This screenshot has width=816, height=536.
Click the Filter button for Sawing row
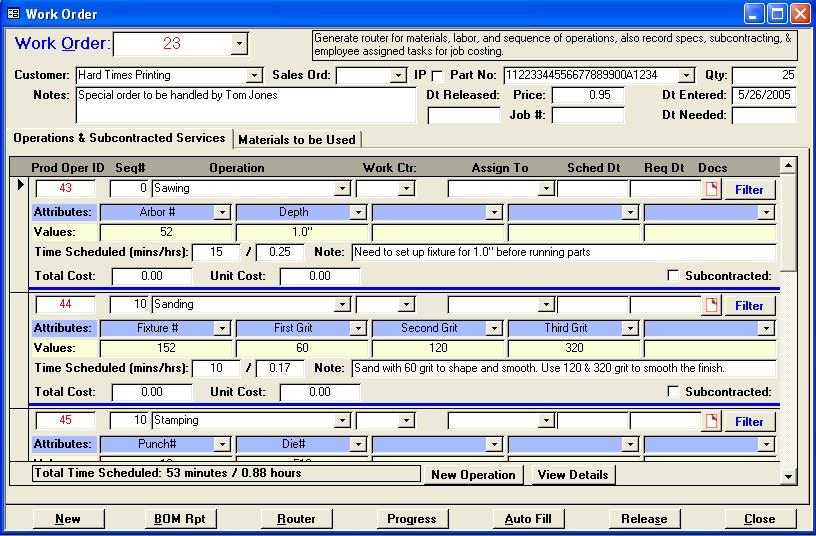749,189
